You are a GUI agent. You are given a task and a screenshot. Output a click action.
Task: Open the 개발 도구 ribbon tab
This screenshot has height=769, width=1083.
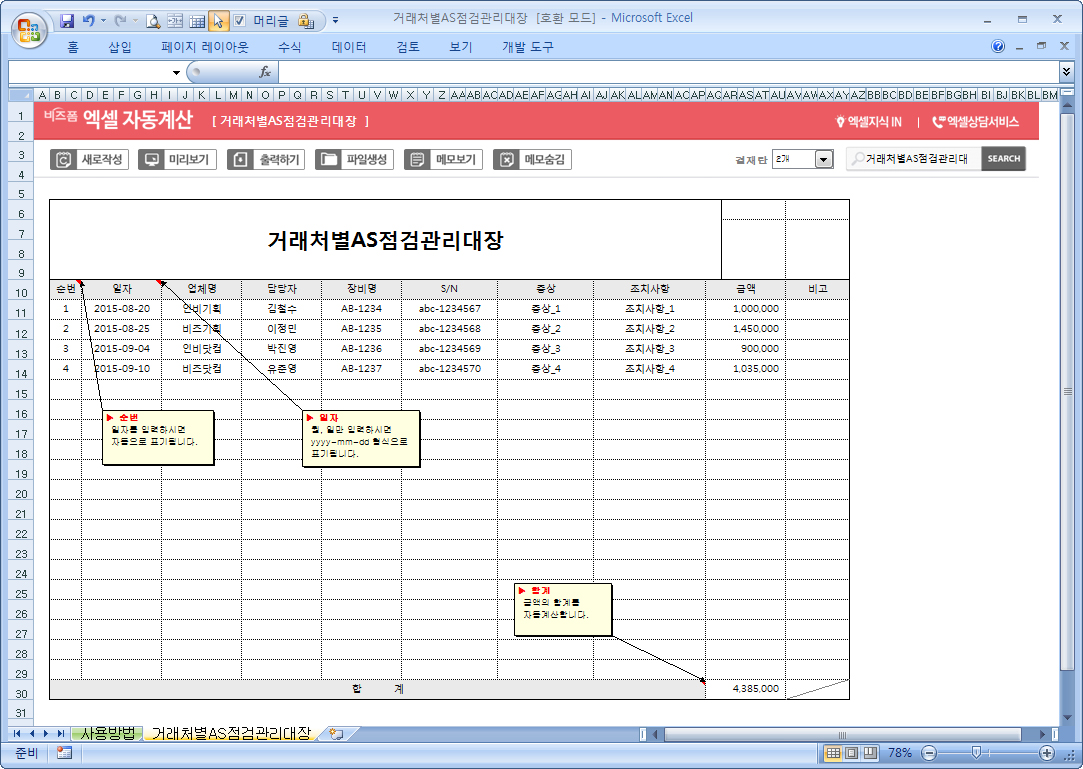pos(528,47)
